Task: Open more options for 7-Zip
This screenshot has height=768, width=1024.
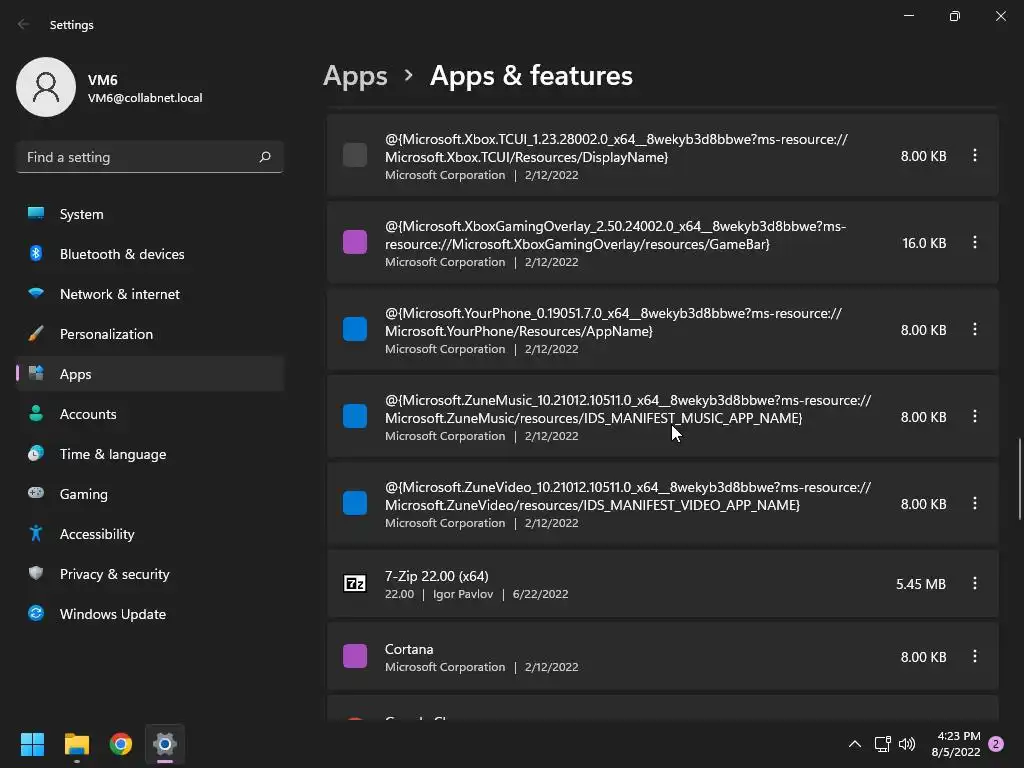Action: [975, 584]
